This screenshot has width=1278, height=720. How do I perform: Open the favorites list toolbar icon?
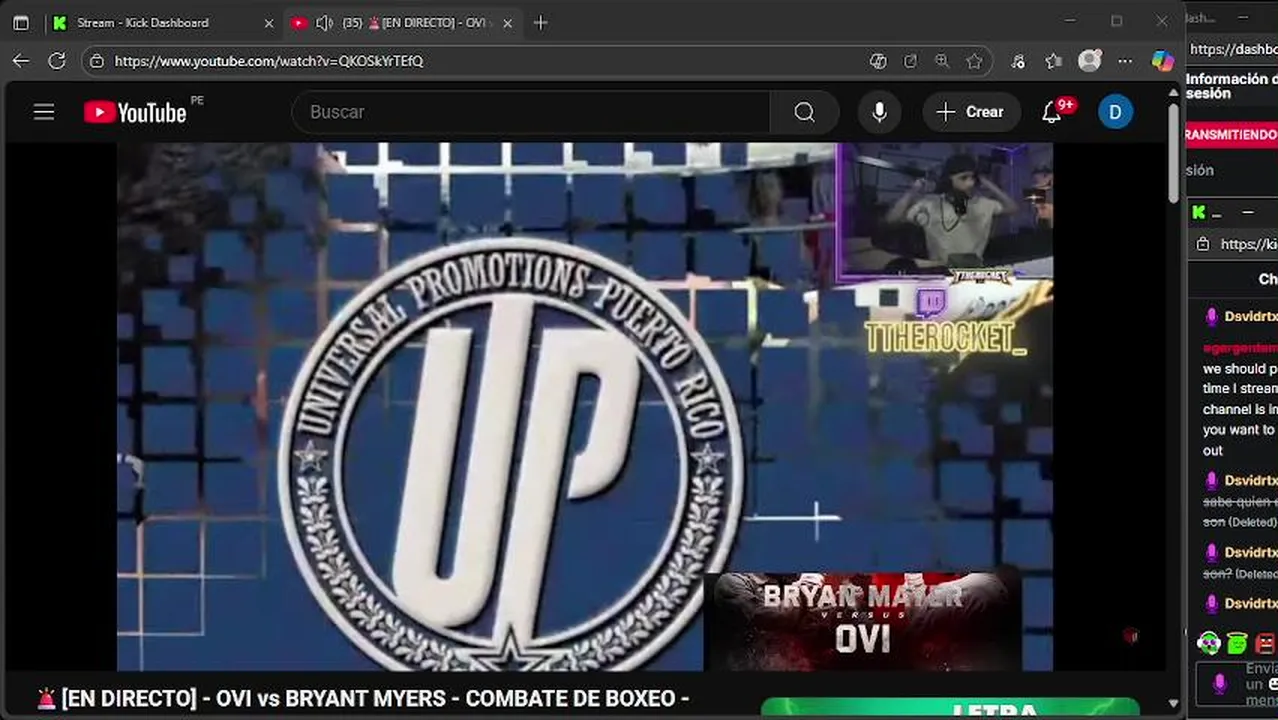point(1053,61)
